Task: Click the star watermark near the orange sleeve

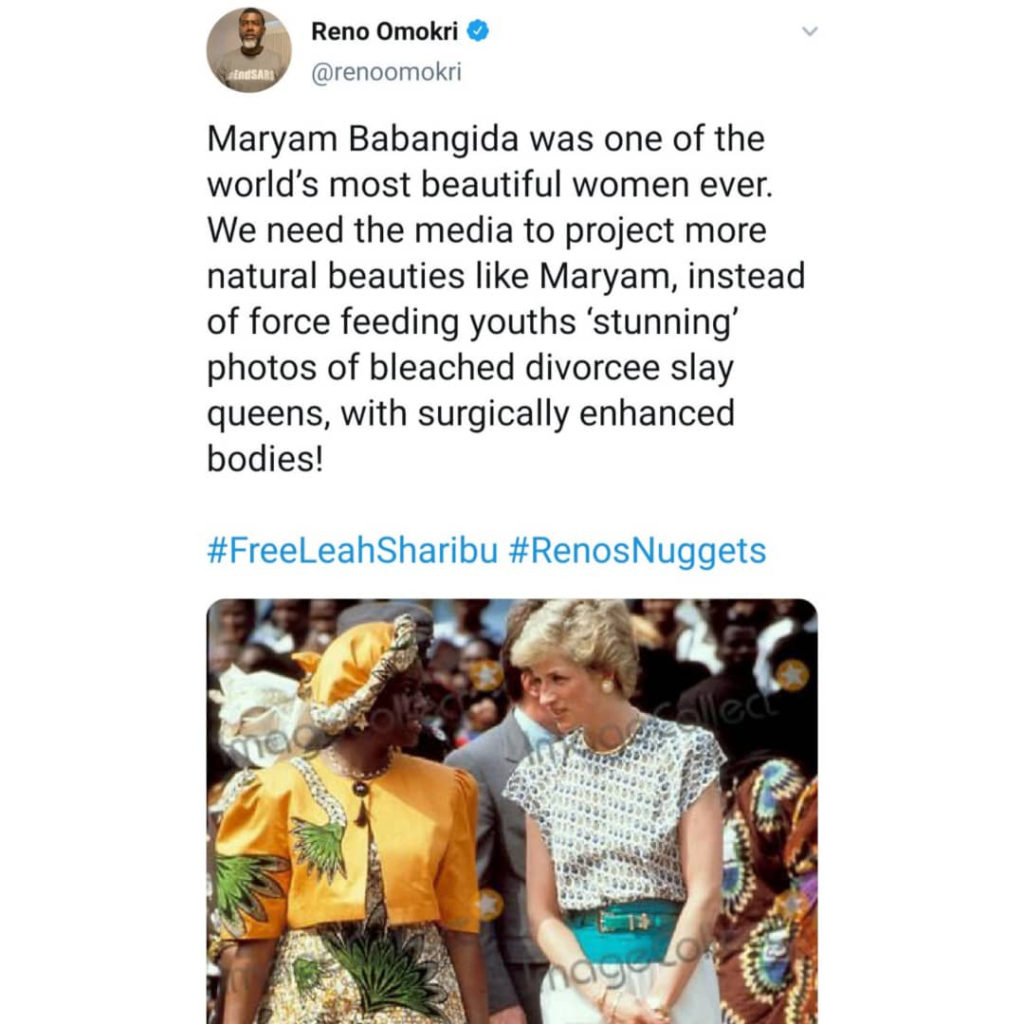Action: click(489, 904)
